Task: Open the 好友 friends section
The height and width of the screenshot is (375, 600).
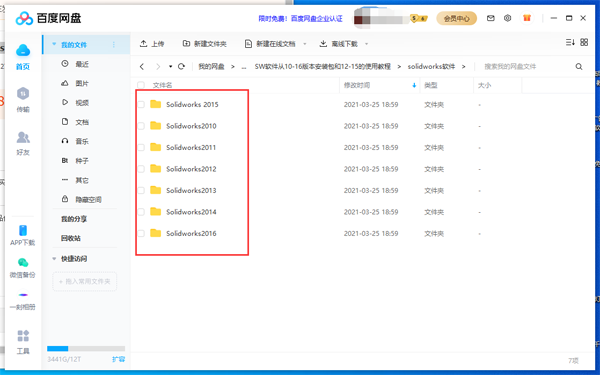Action: coord(23,143)
